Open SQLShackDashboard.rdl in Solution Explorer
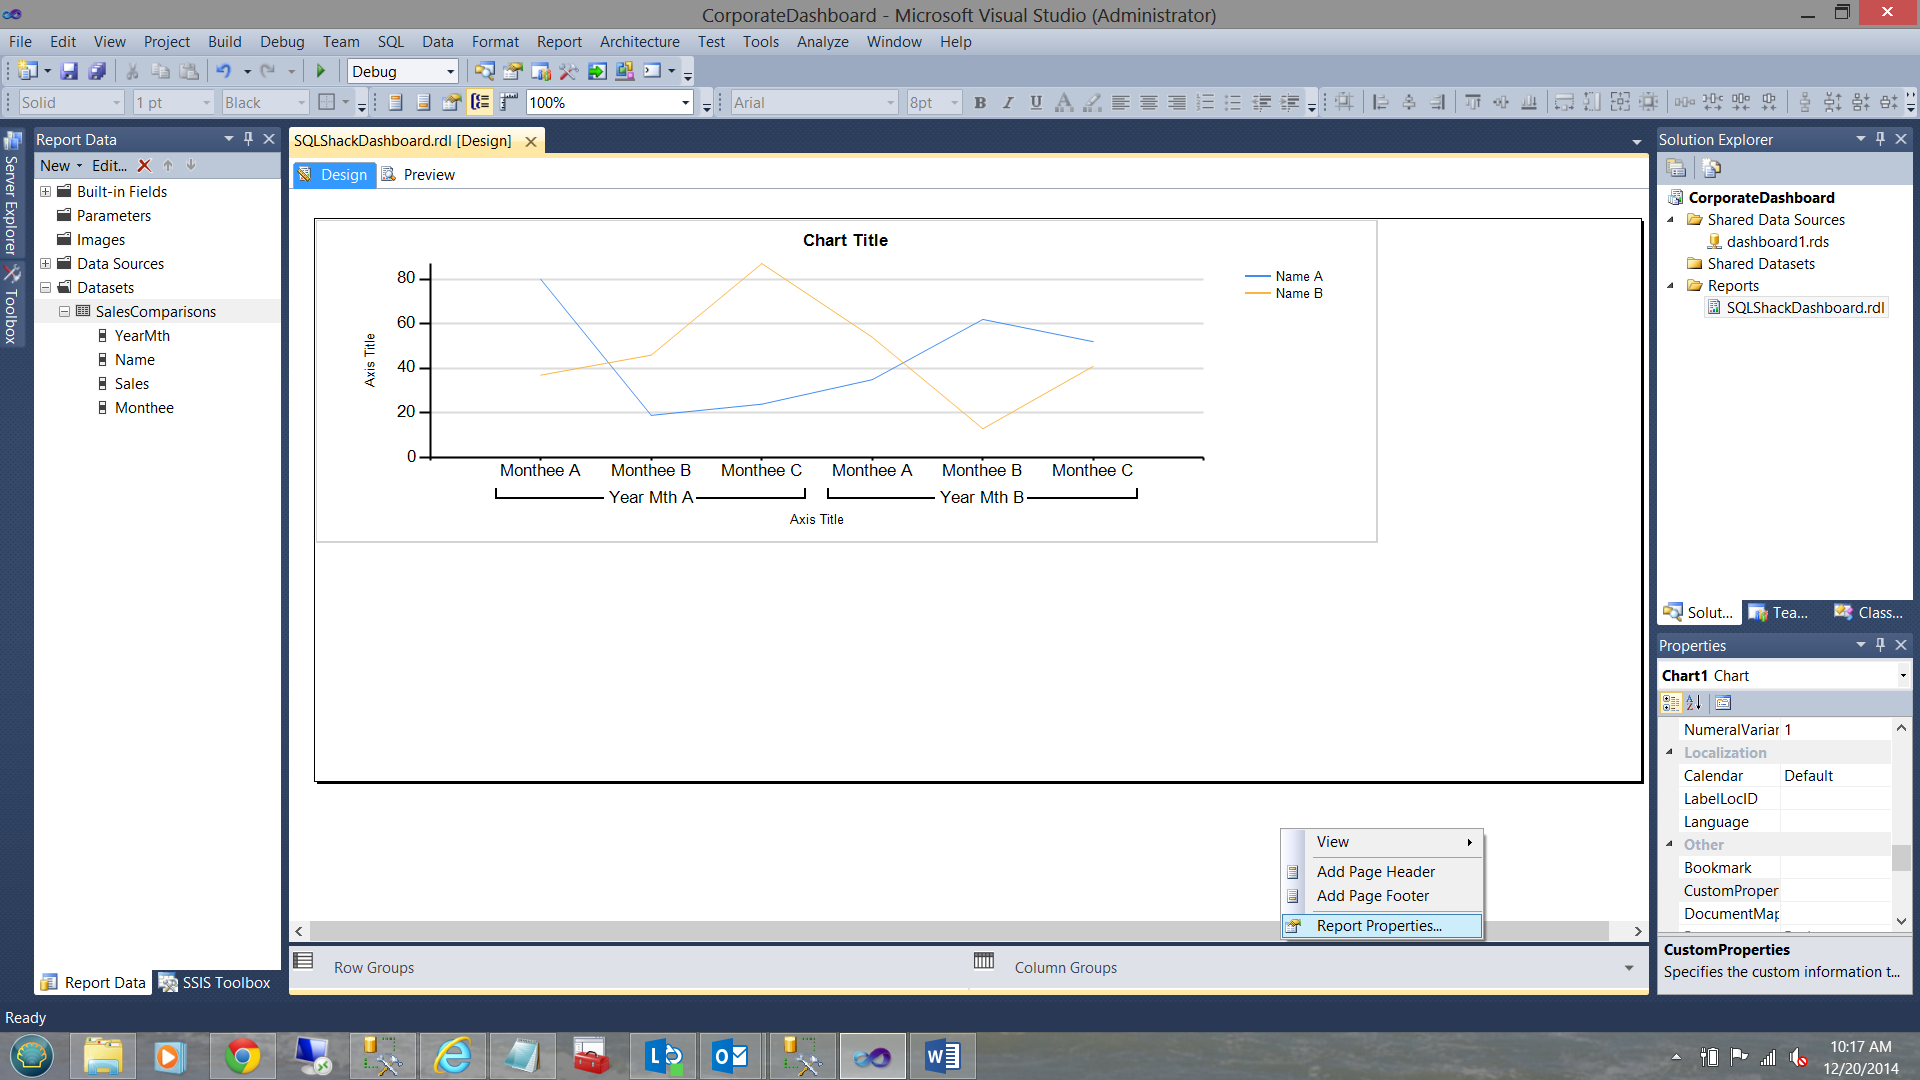 pyautogui.click(x=1804, y=308)
